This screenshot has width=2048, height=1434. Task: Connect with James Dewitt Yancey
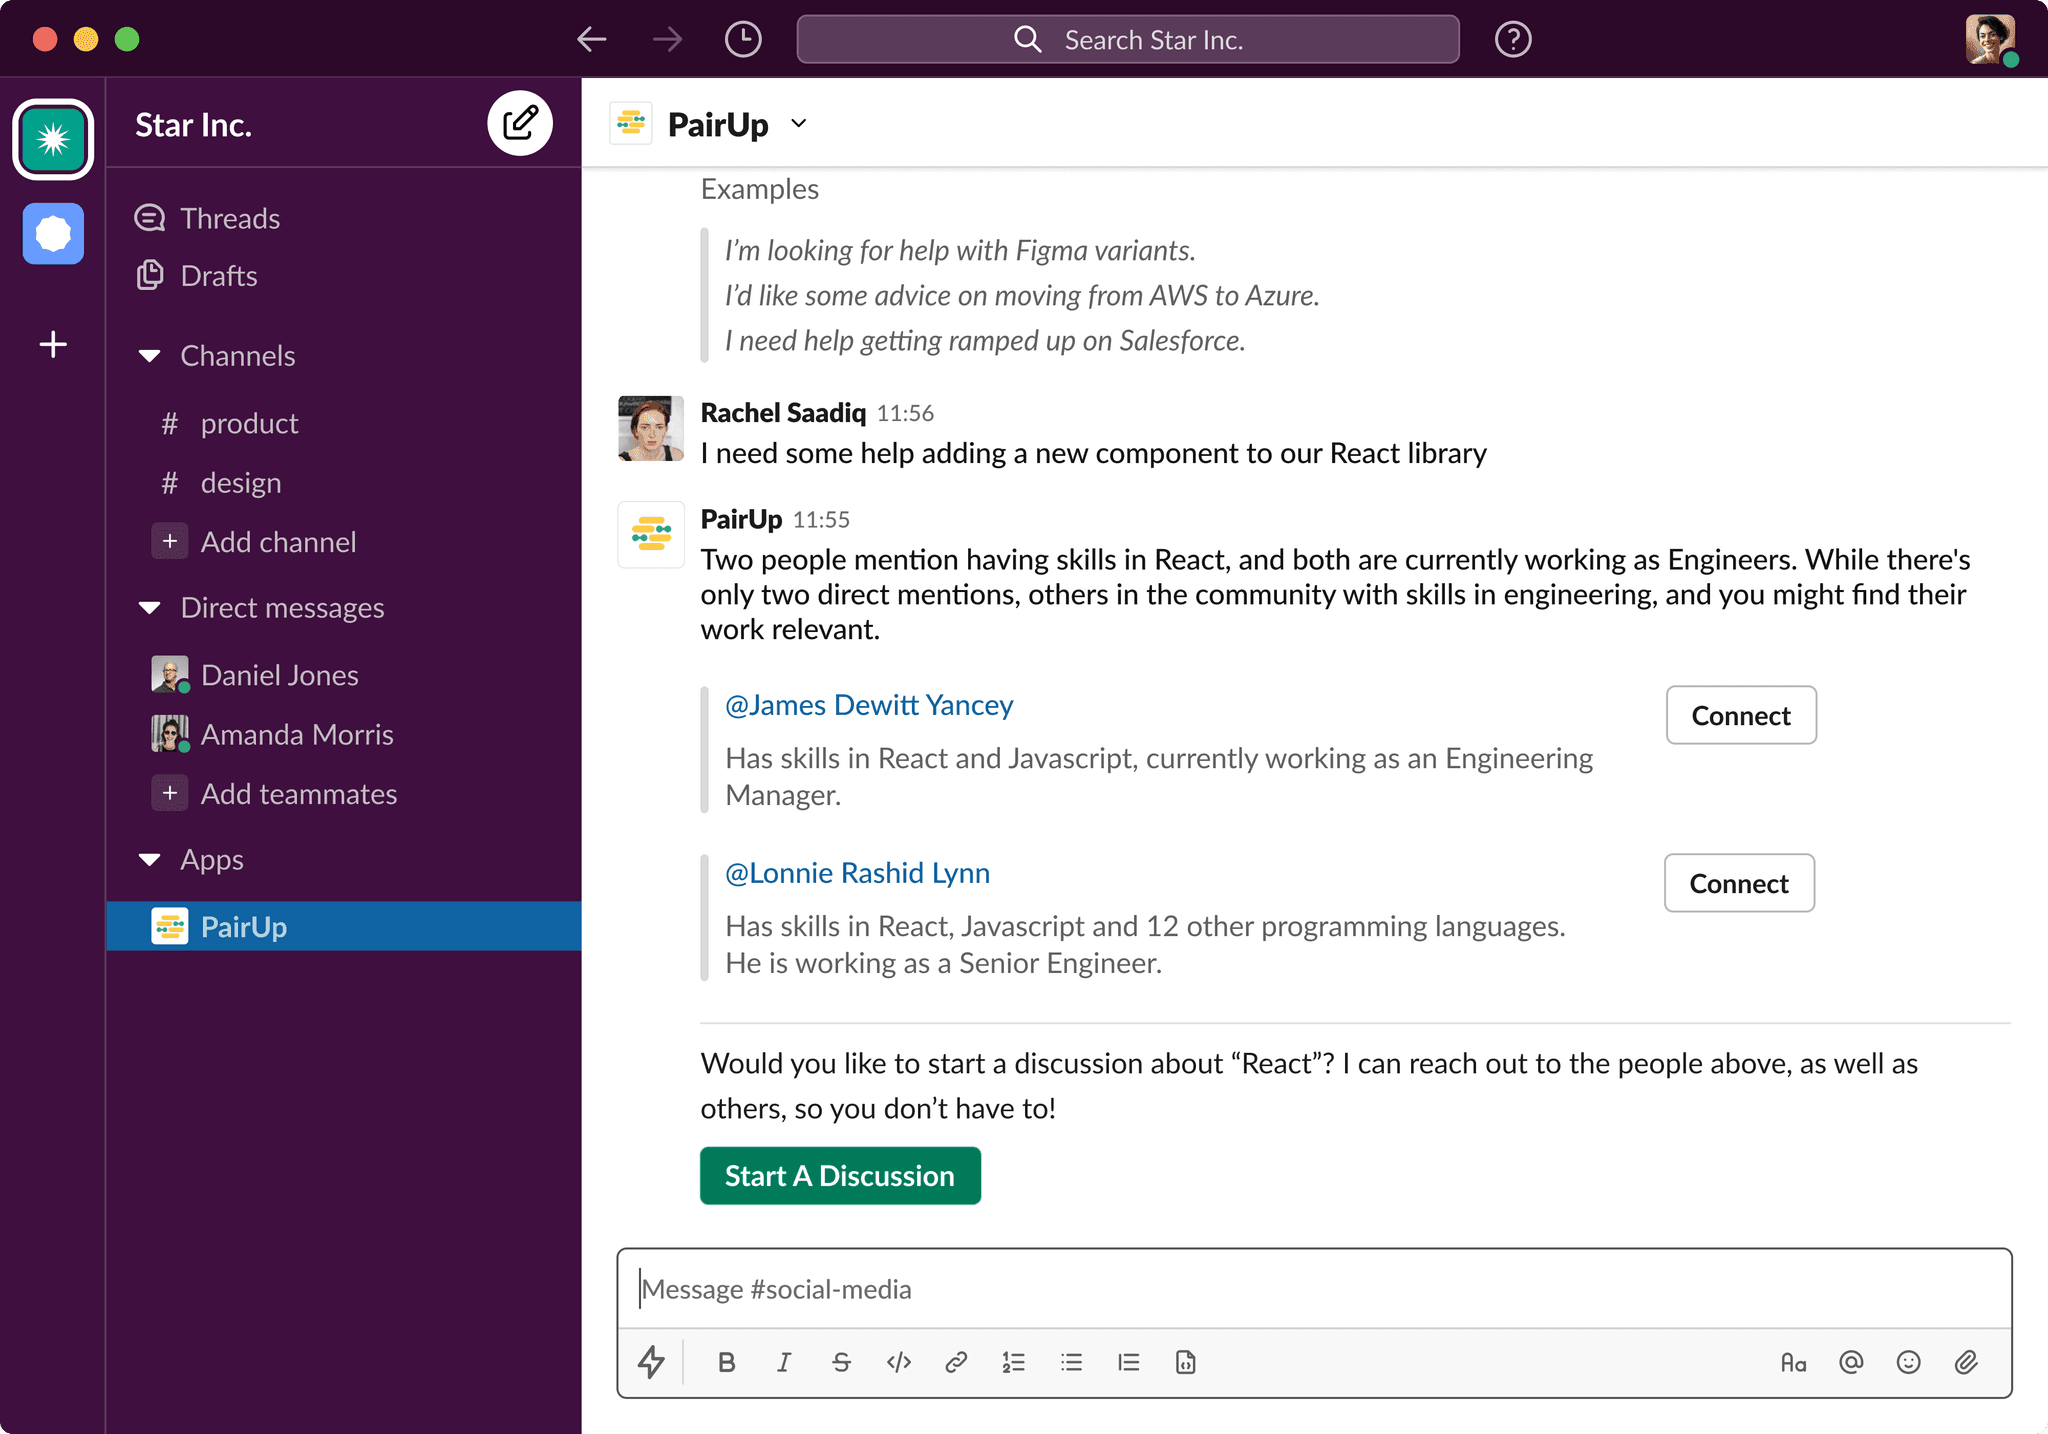(1741, 715)
